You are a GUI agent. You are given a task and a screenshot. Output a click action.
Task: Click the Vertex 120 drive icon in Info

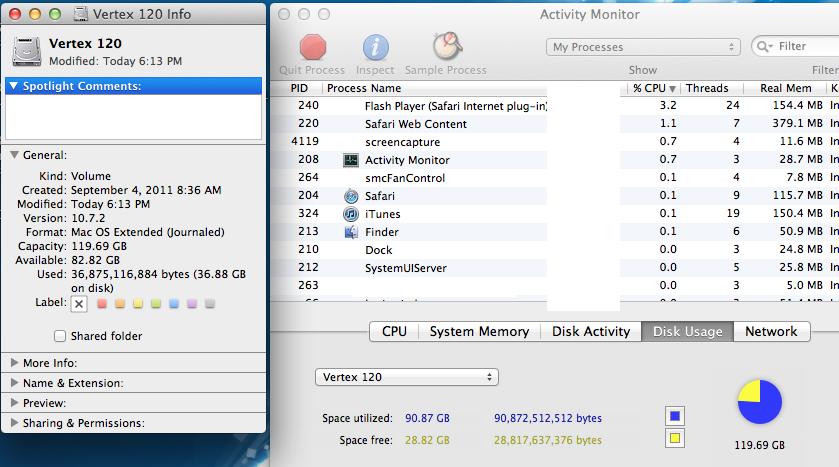coord(27,51)
